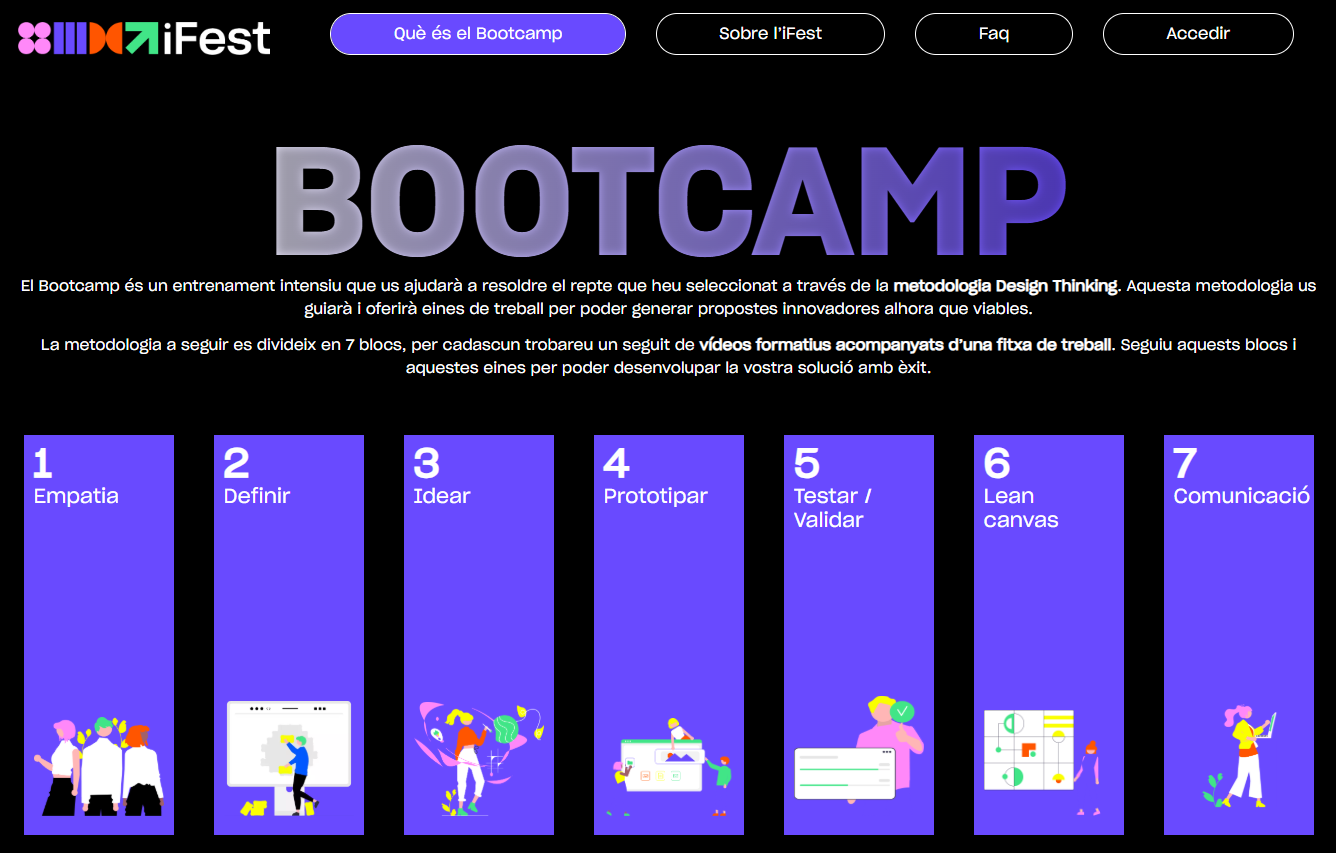The image size is (1336, 853).
Task: Open the Què és el Bootcamp tab
Action: [477, 34]
